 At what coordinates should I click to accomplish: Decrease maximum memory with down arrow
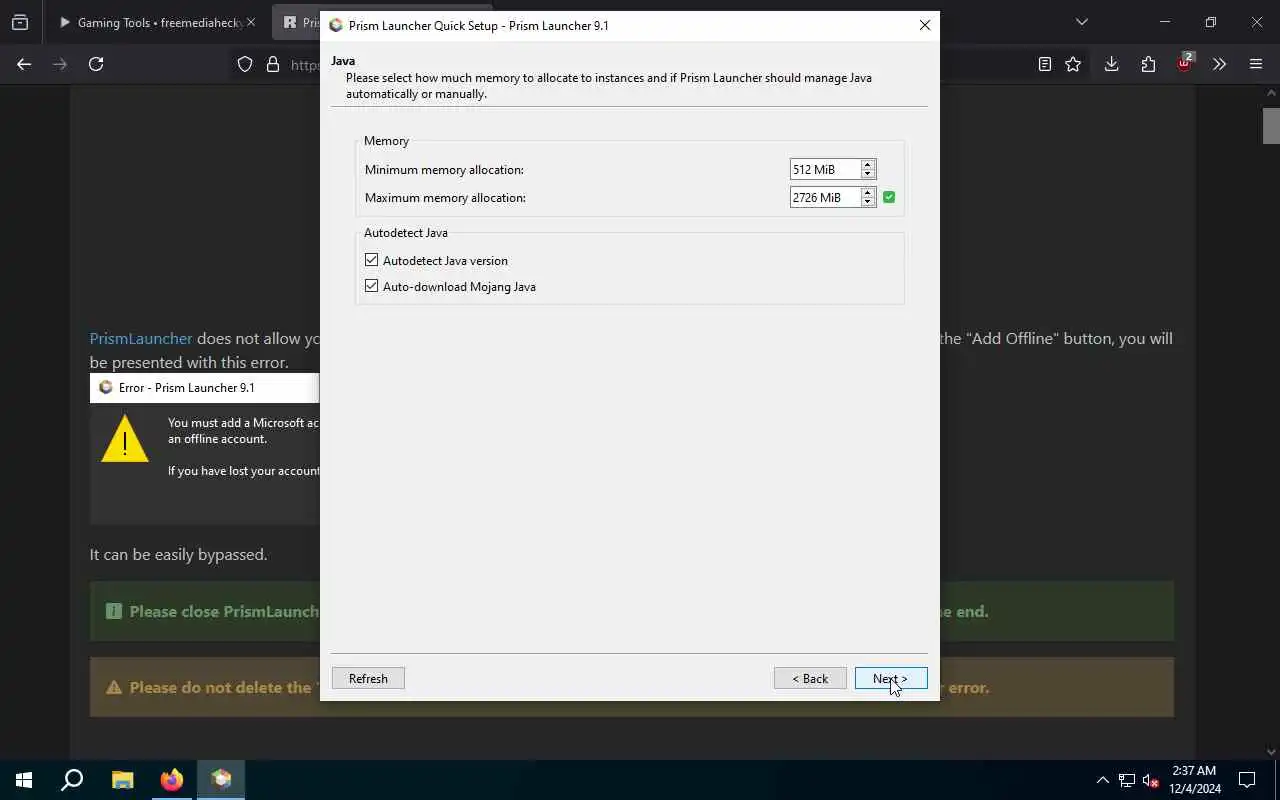click(x=868, y=202)
